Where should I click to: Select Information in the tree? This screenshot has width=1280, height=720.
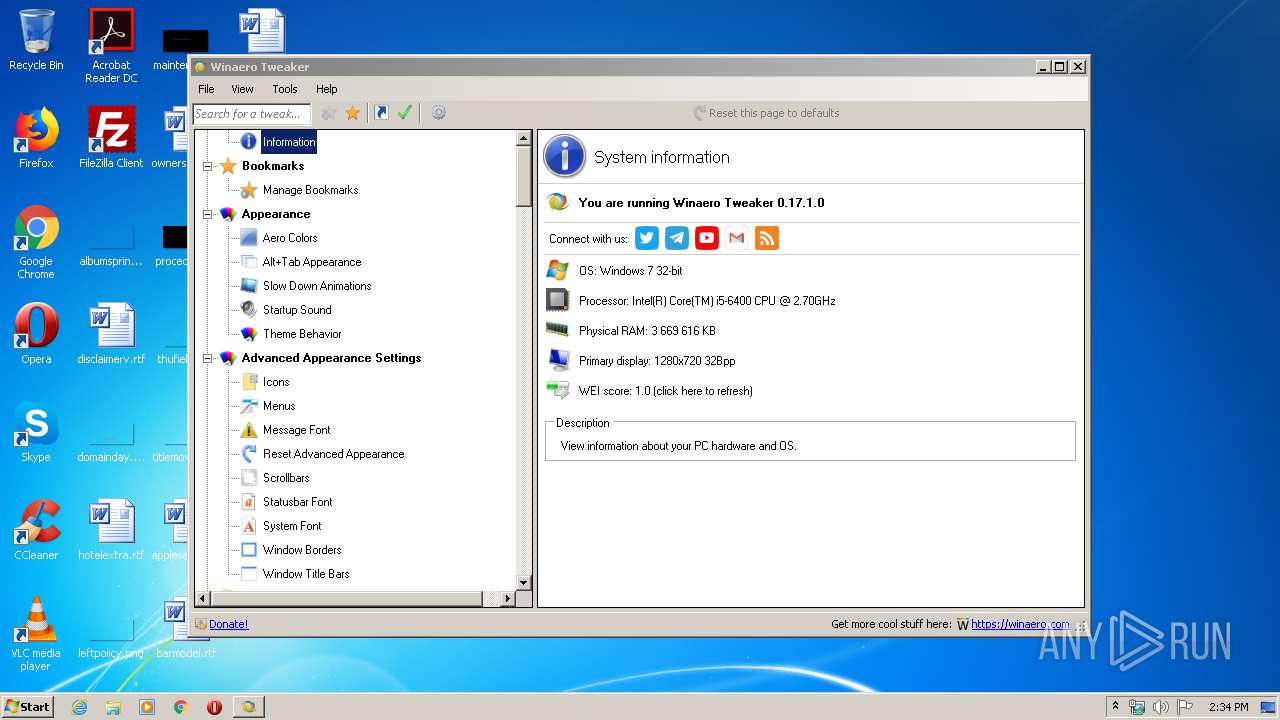[289, 142]
